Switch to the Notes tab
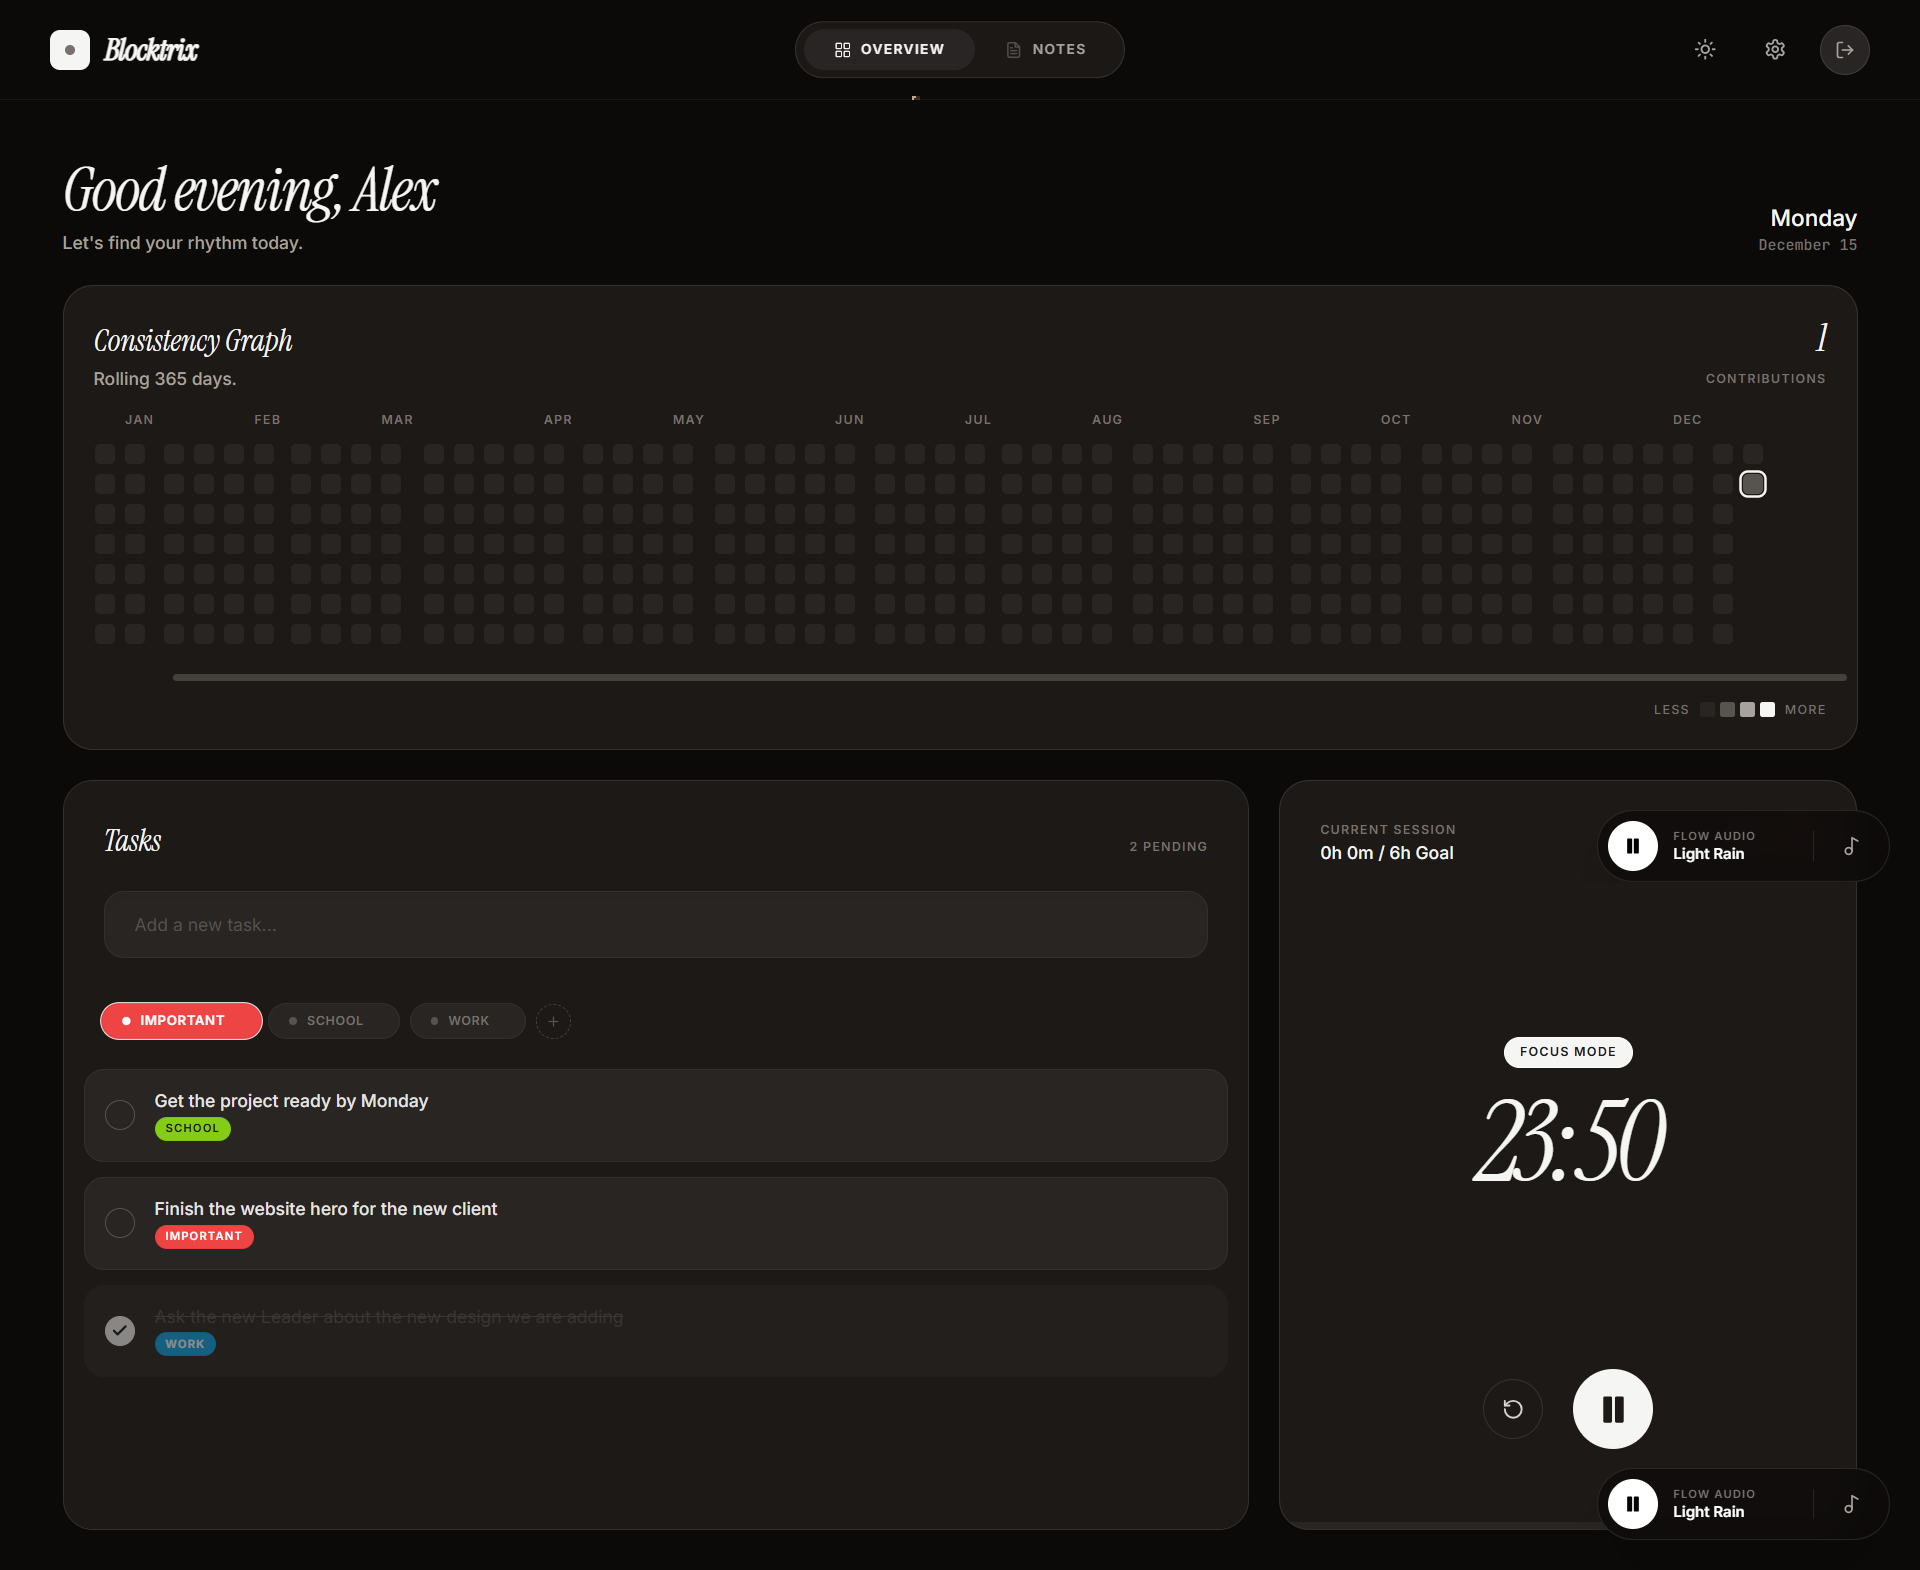1920x1570 pixels. (x=1045, y=49)
